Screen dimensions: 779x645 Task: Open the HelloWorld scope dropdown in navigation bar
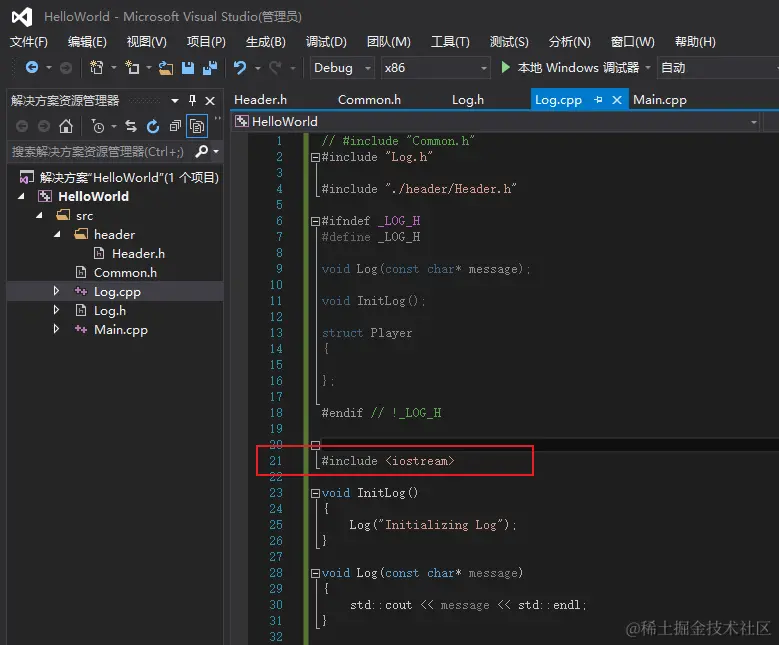pyautogui.click(x=754, y=122)
